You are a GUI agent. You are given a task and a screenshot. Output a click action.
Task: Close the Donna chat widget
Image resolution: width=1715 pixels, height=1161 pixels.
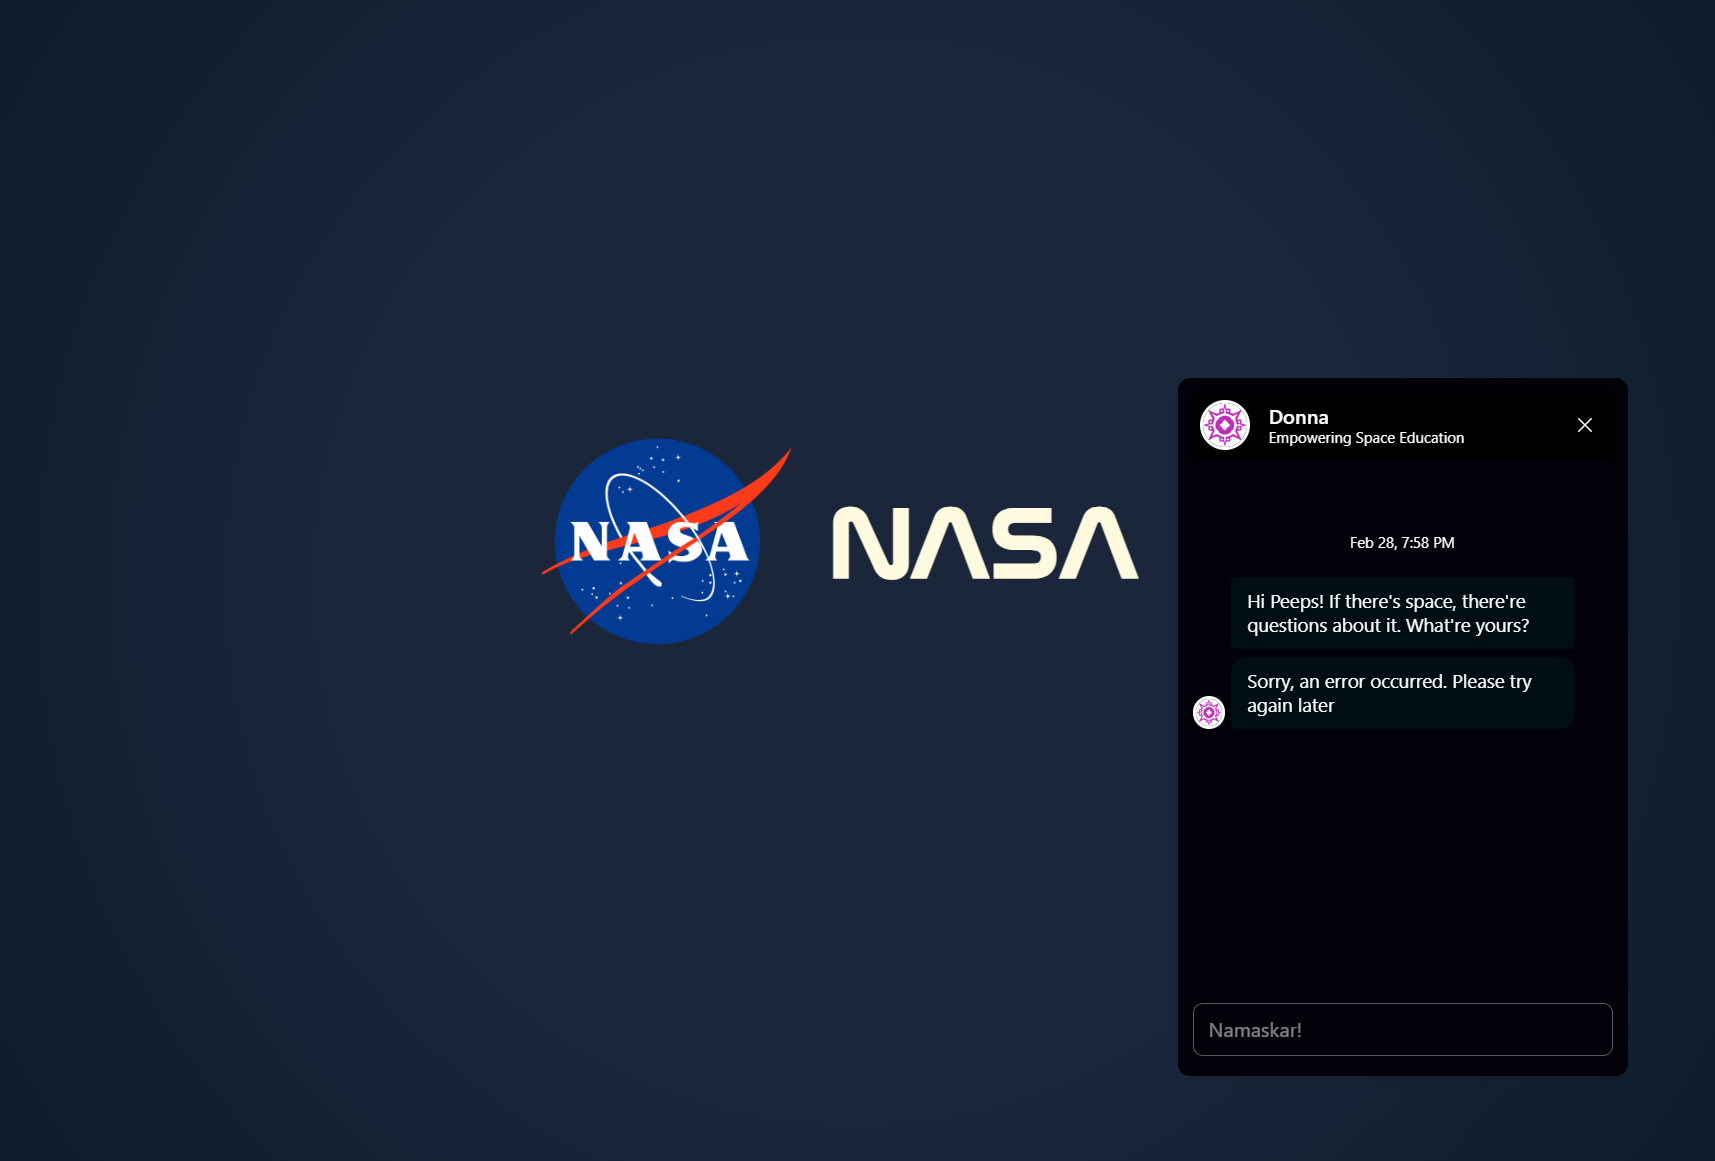[1585, 425]
